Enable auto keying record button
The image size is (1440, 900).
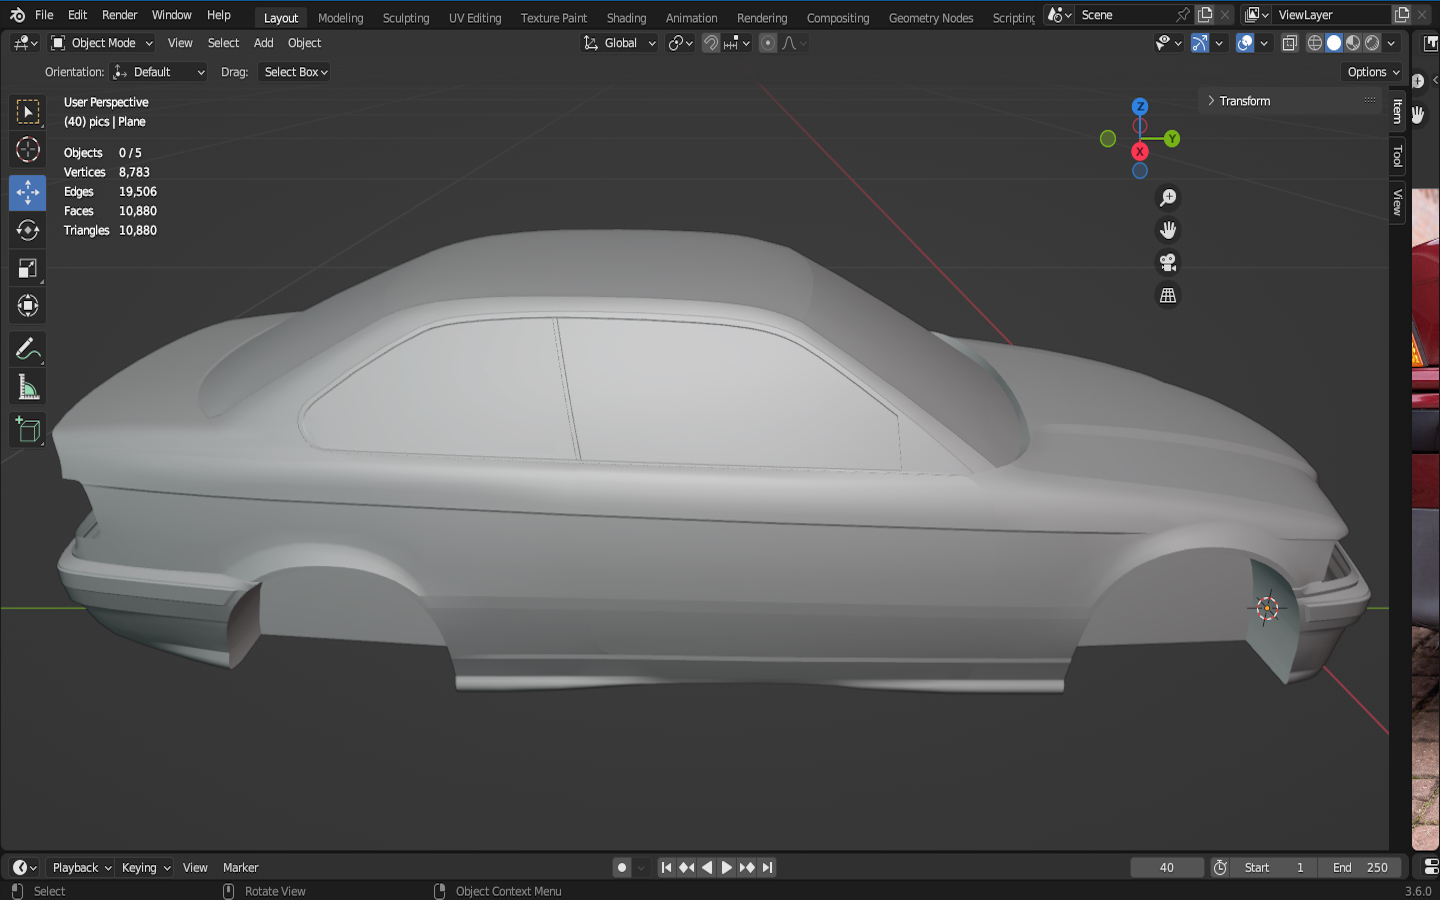(x=622, y=868)
